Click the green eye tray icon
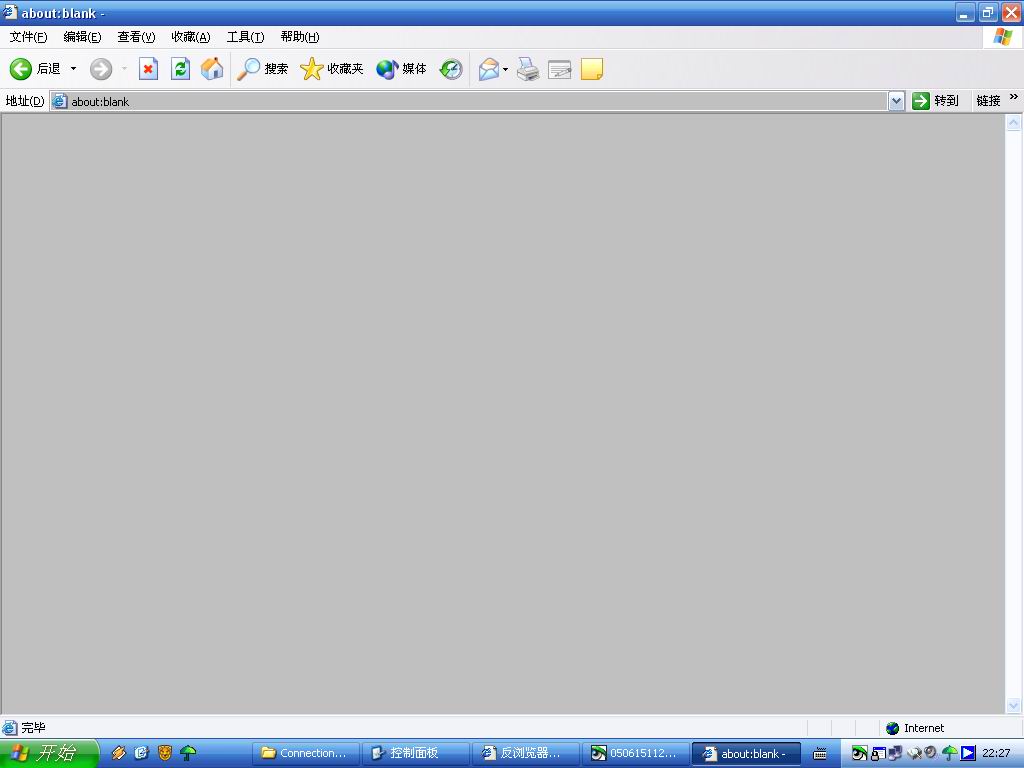1024x768 pixels. 859,754
